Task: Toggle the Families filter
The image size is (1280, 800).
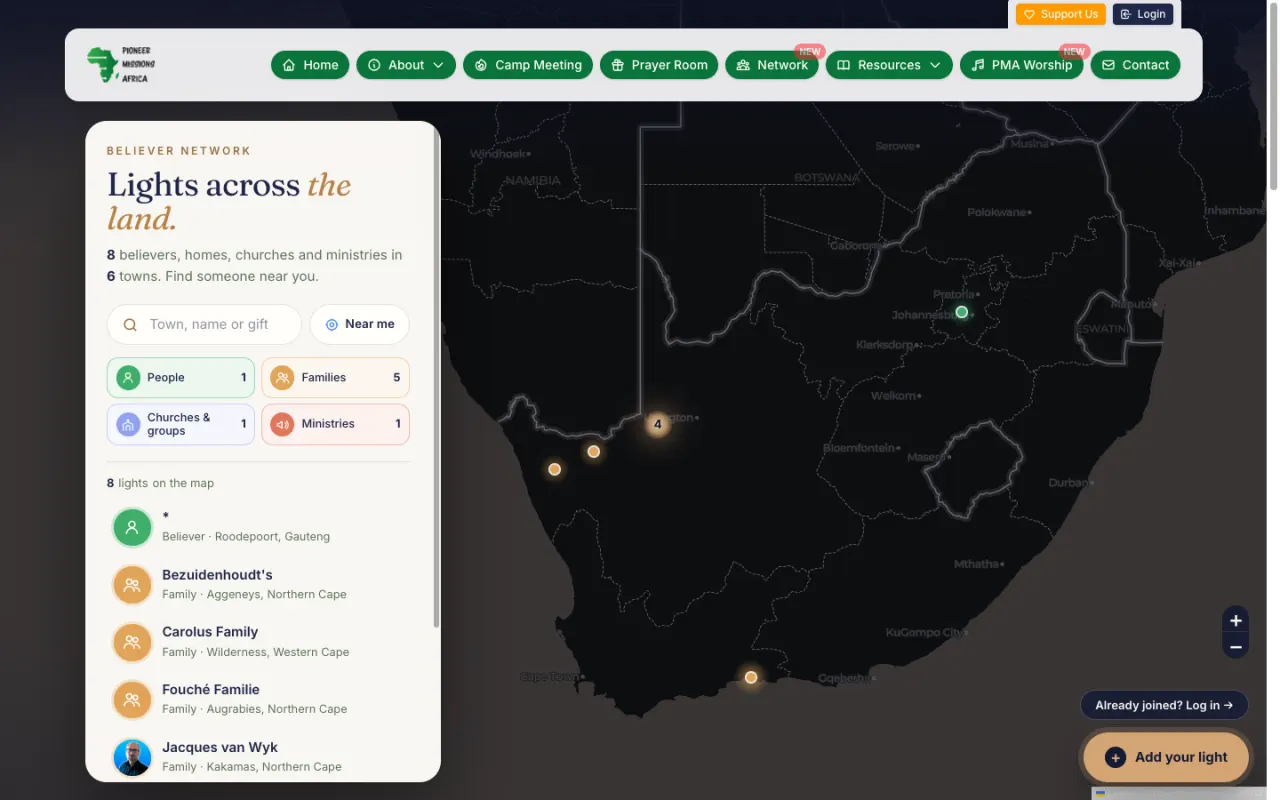Action: (x=335, y=378)
